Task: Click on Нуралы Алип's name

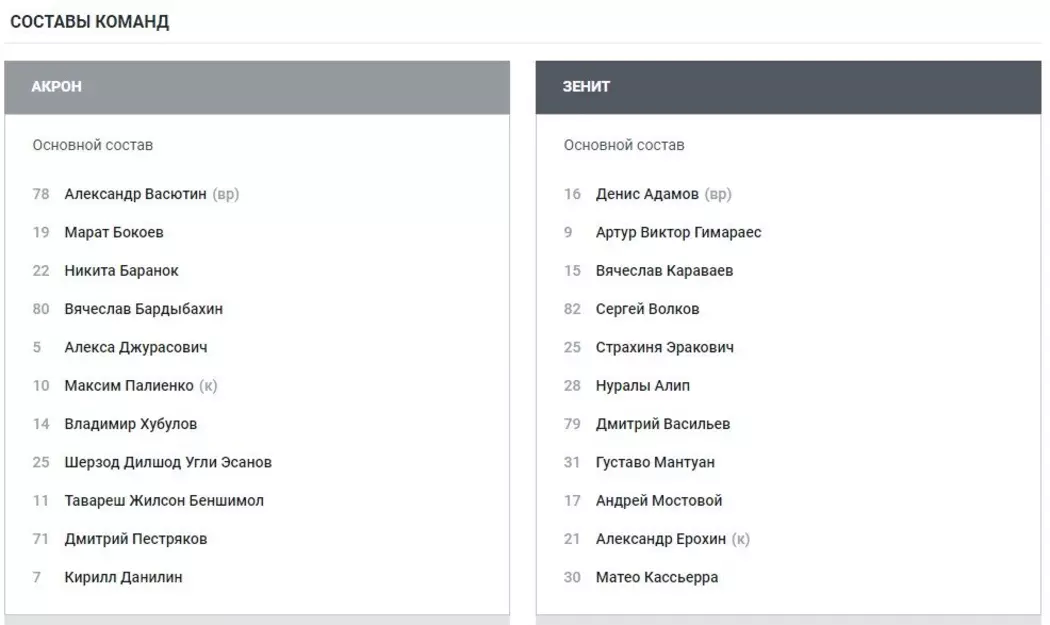Action: click(642, 386)
